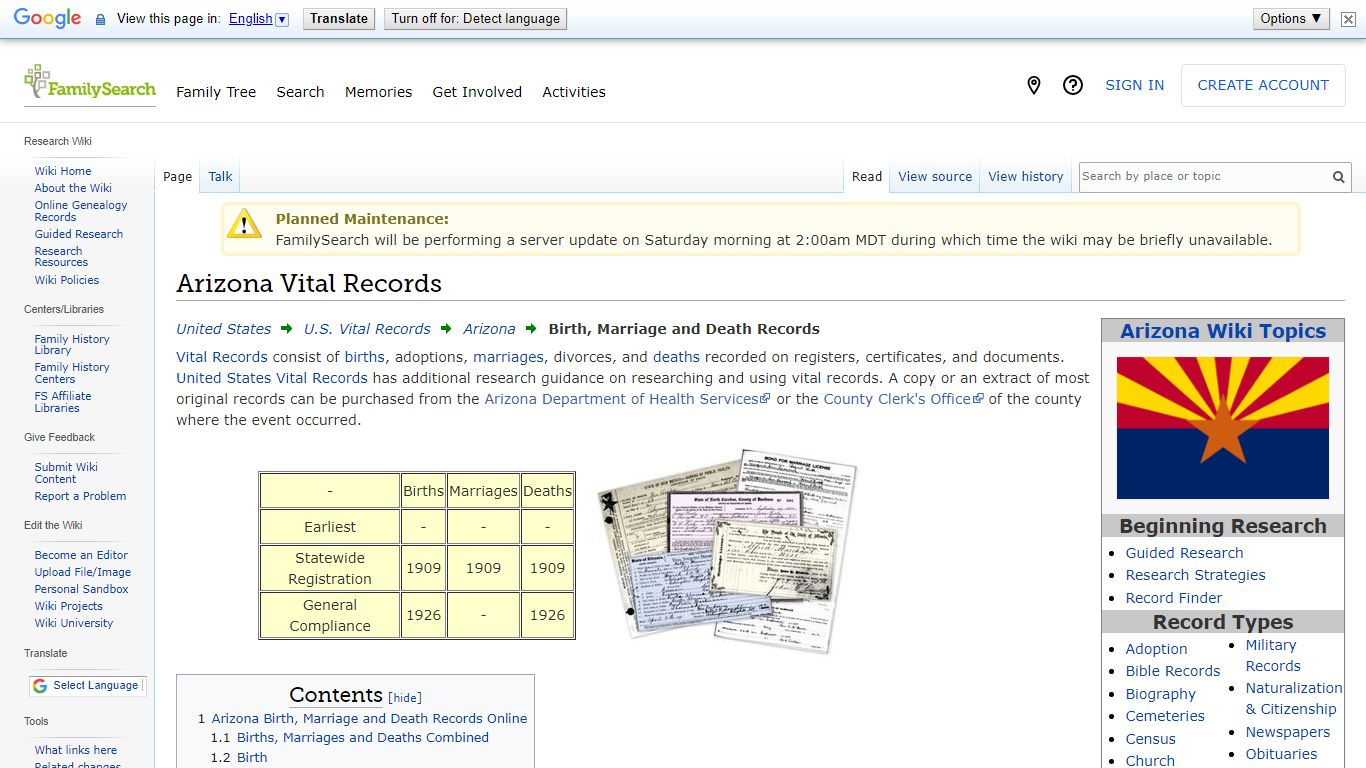Turn off translation for Detect language
The width and height of the screenshot is (1366, 768).
pyautogui.click(x=475, y=18)
